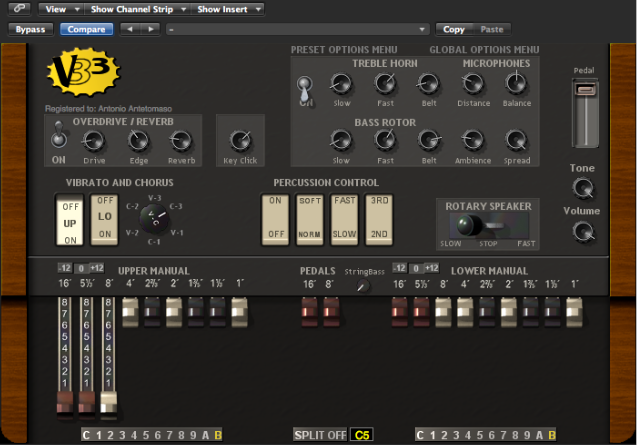Click the Bass Rotor Ambience knob
Viewport: 637px width, 445px height.
pyautogui.click(x=473, y=141)
